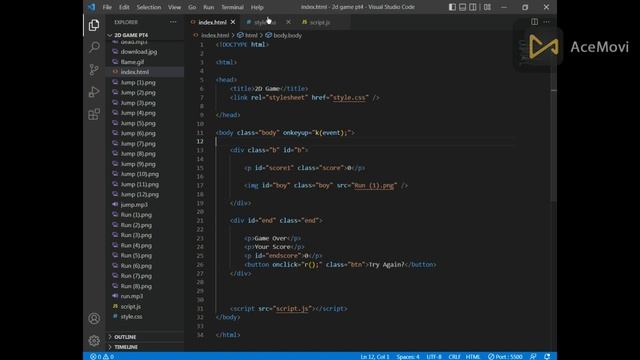Click CRLF line ending status
The width and height of the screenshot is (640, 360).
pyautogui.click(x=454, y=357)
